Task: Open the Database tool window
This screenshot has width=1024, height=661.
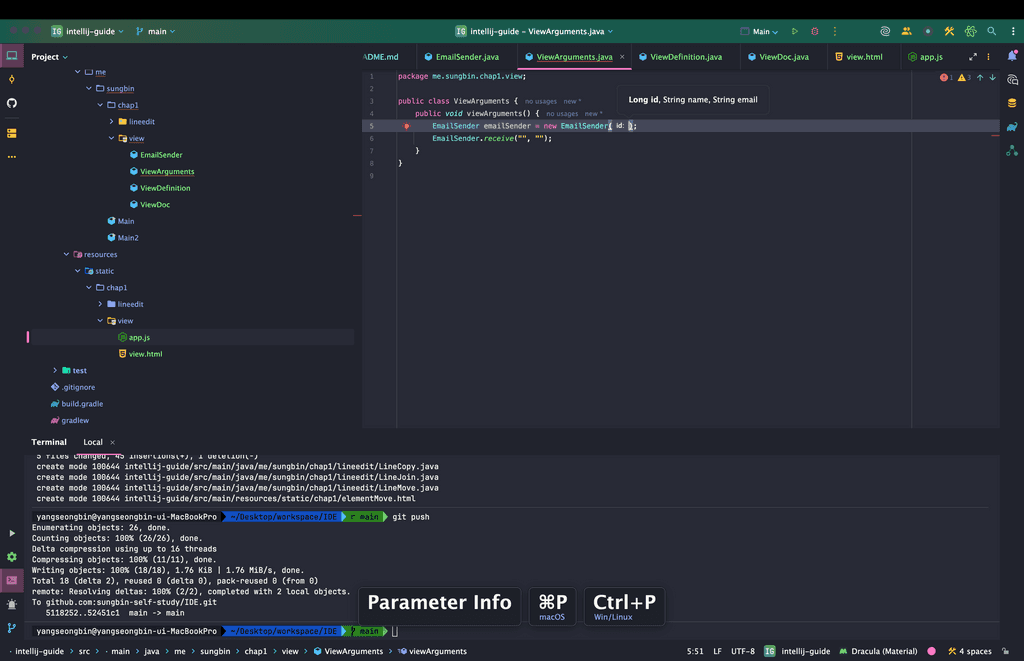Action: (1012, 103)
